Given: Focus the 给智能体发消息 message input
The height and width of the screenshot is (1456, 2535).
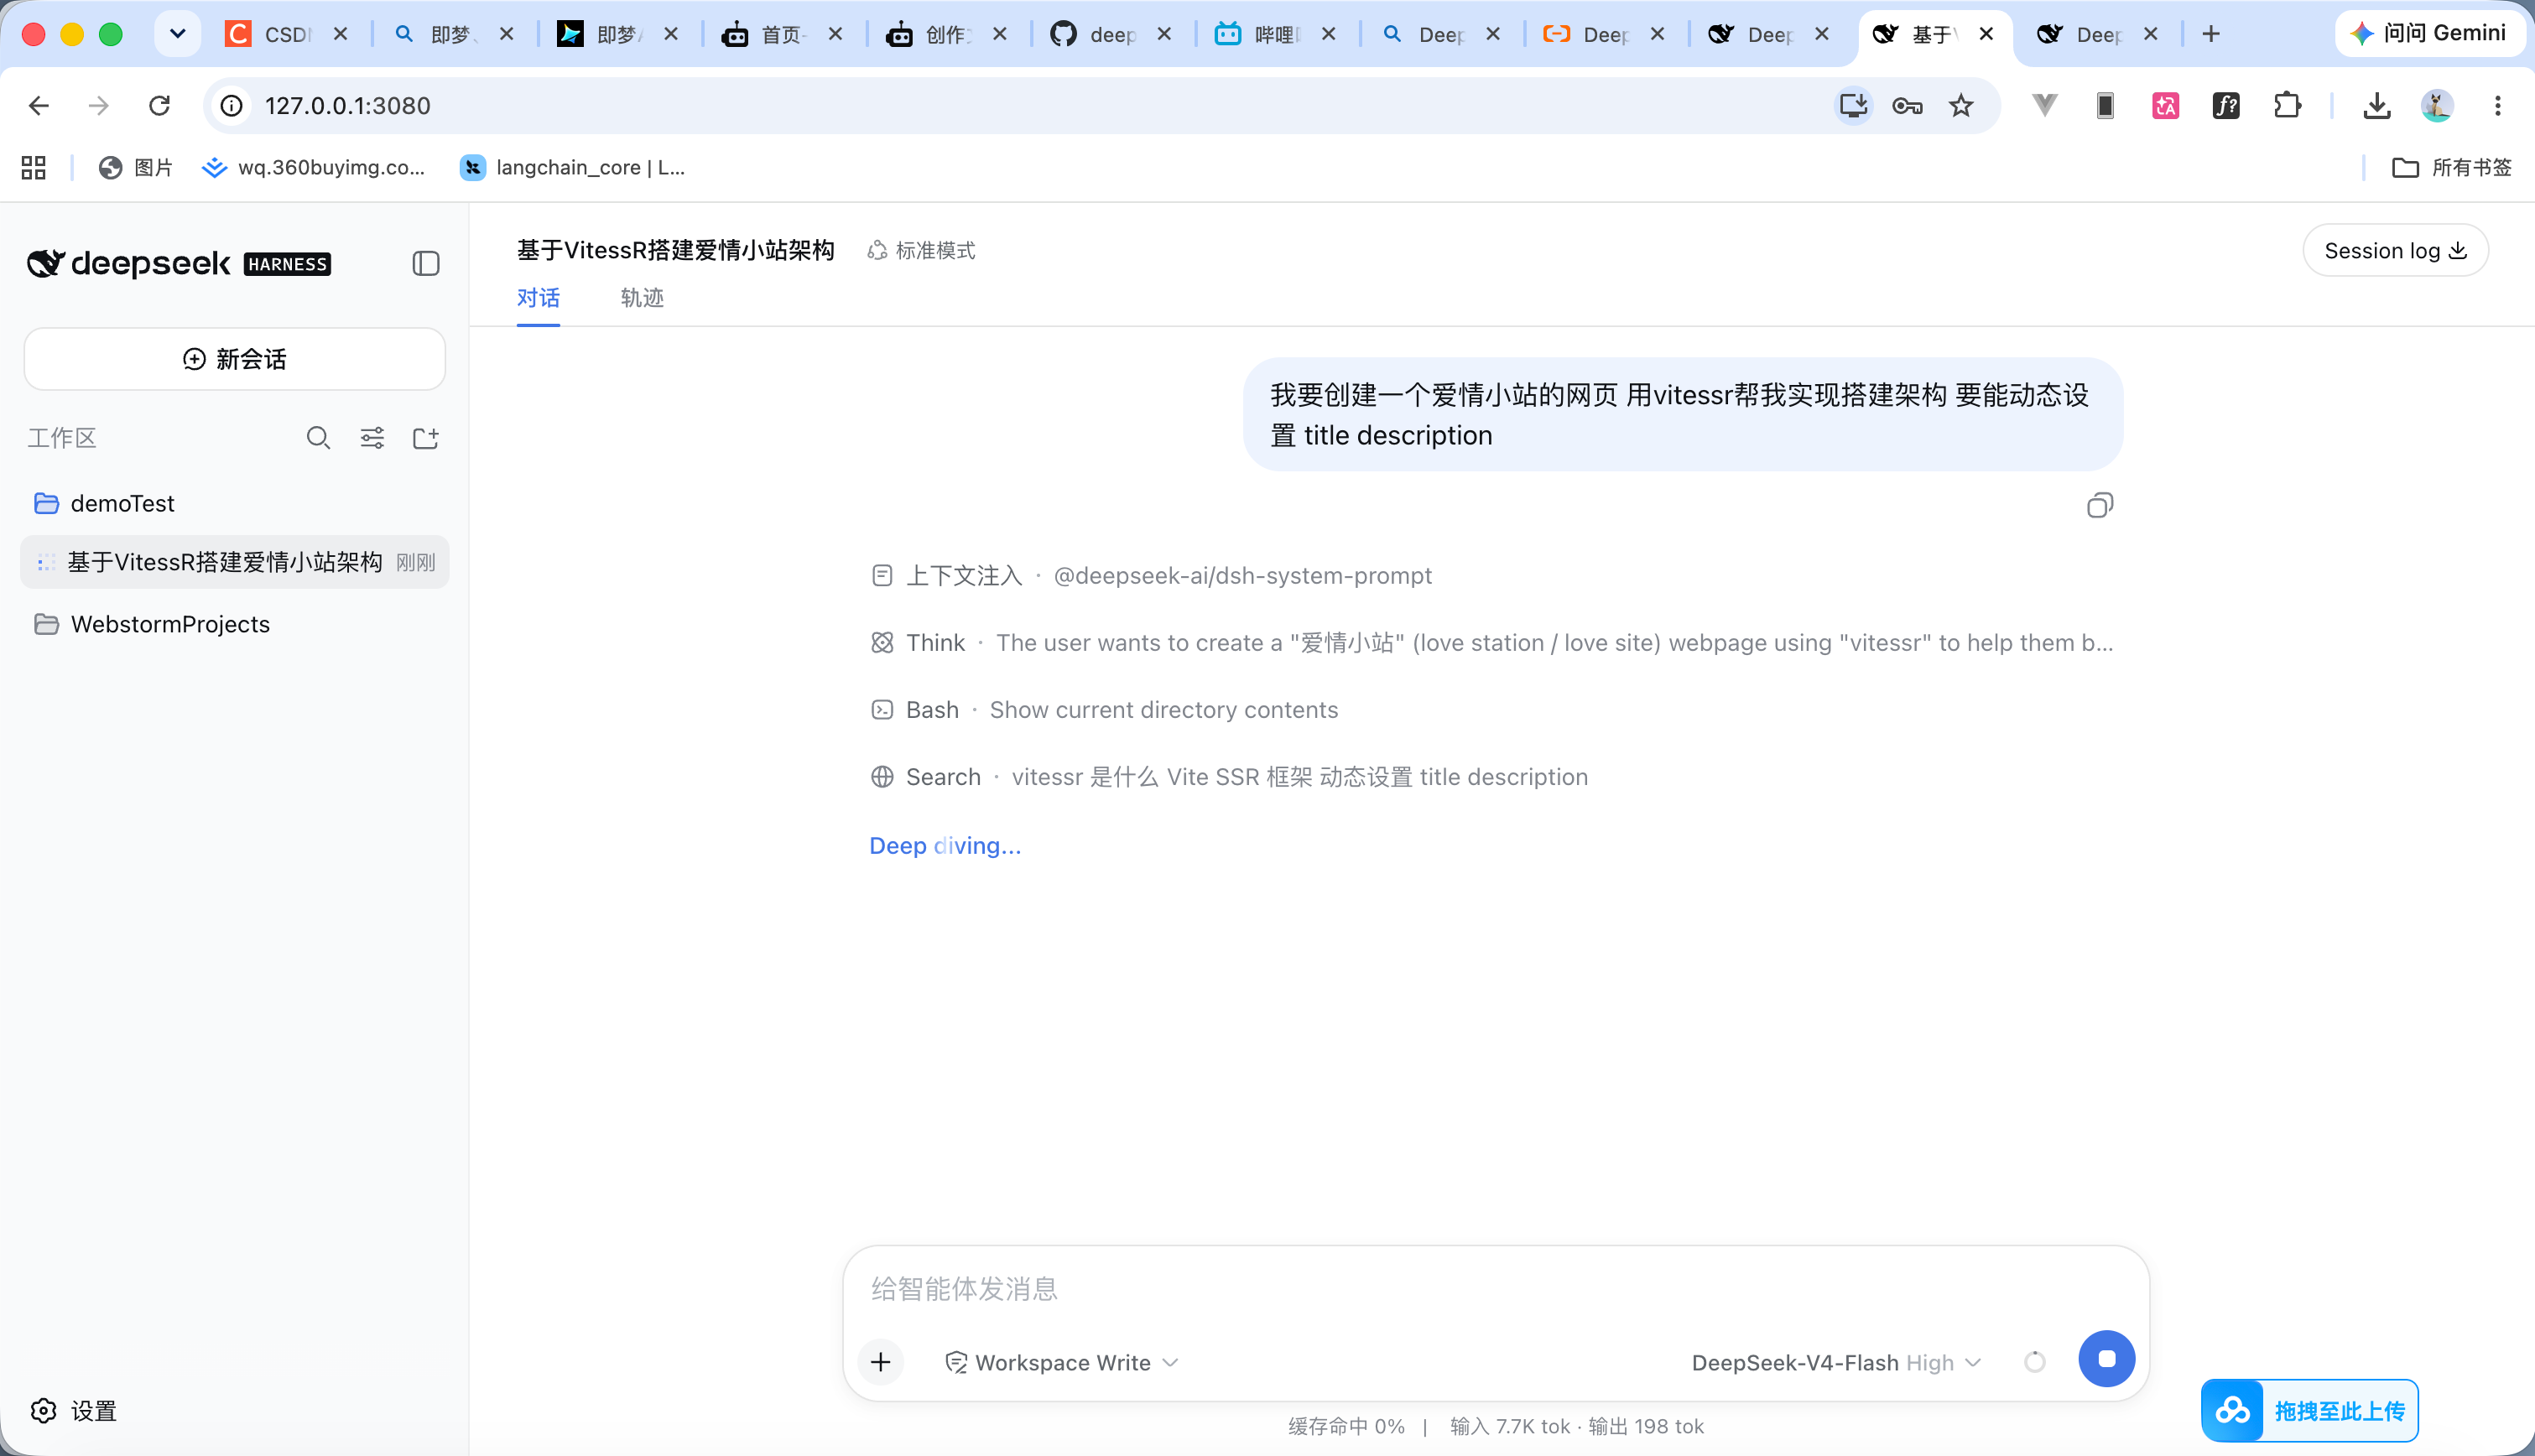Looking at the screenshot, I should click(x=1496, y=1289).
